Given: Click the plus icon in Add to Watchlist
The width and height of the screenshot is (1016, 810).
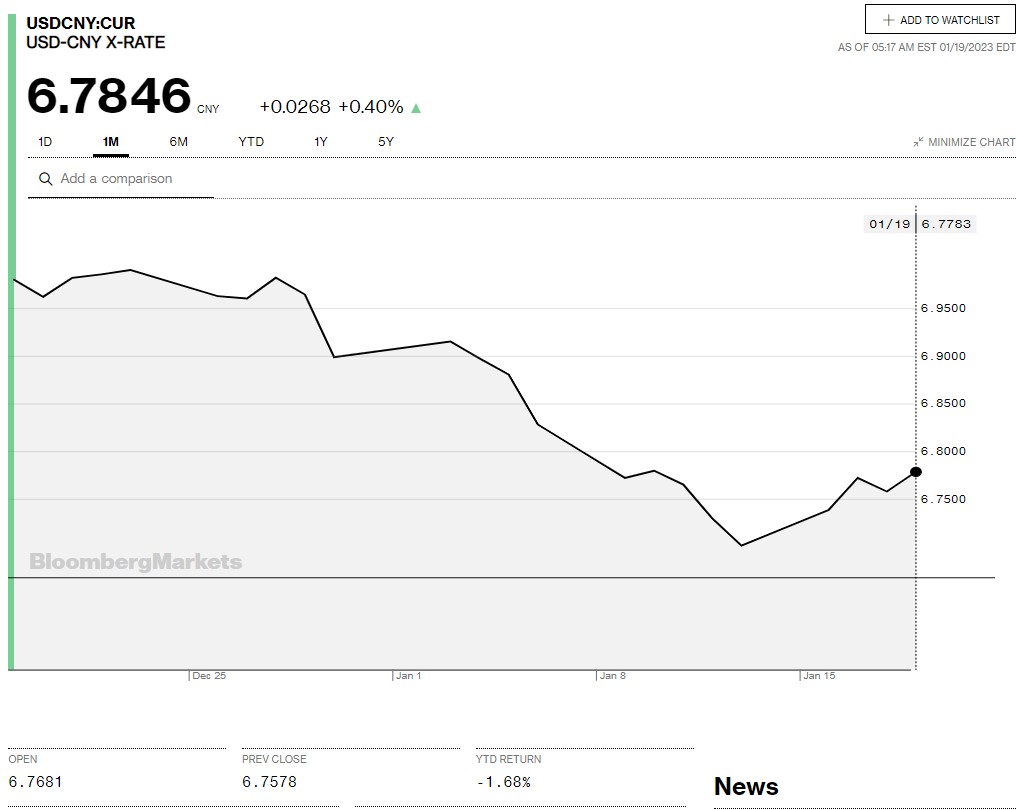Looking at the screenshot, I should [x=888, y=20].
